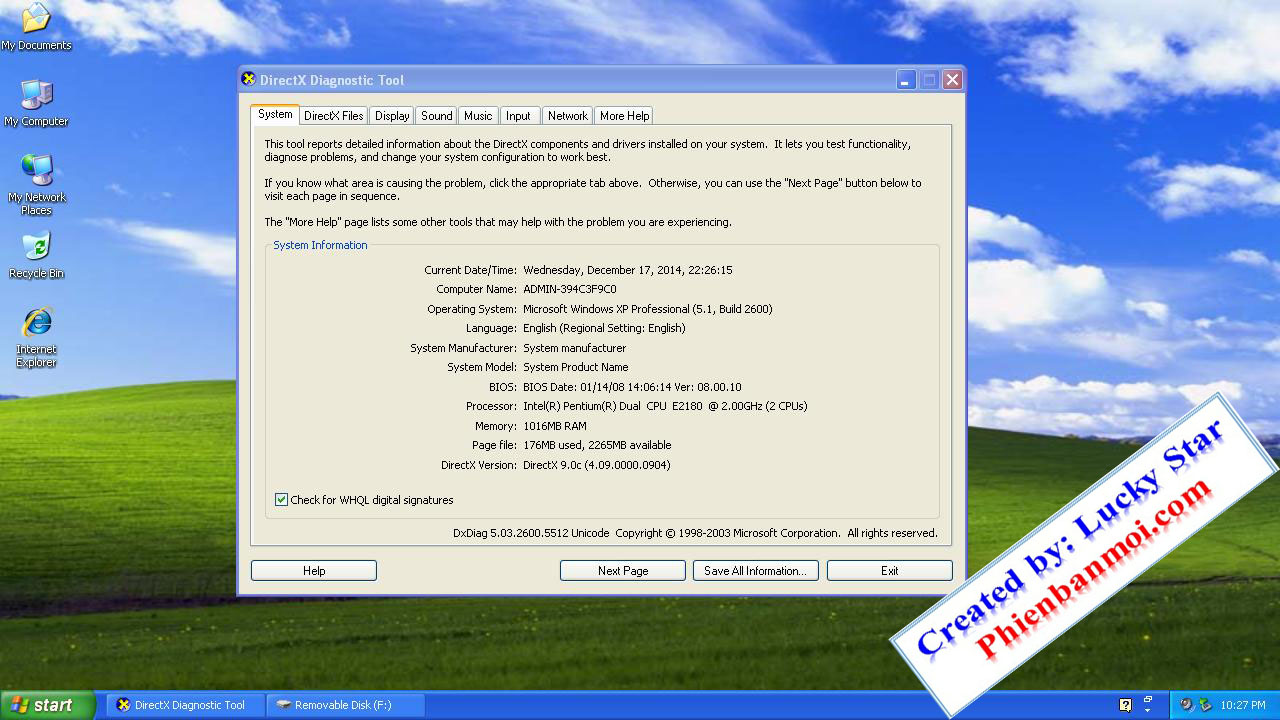This screenshot has height=720, width=1280.
Task: Select the Recycle Bin icon
Action: click(36, 255)
